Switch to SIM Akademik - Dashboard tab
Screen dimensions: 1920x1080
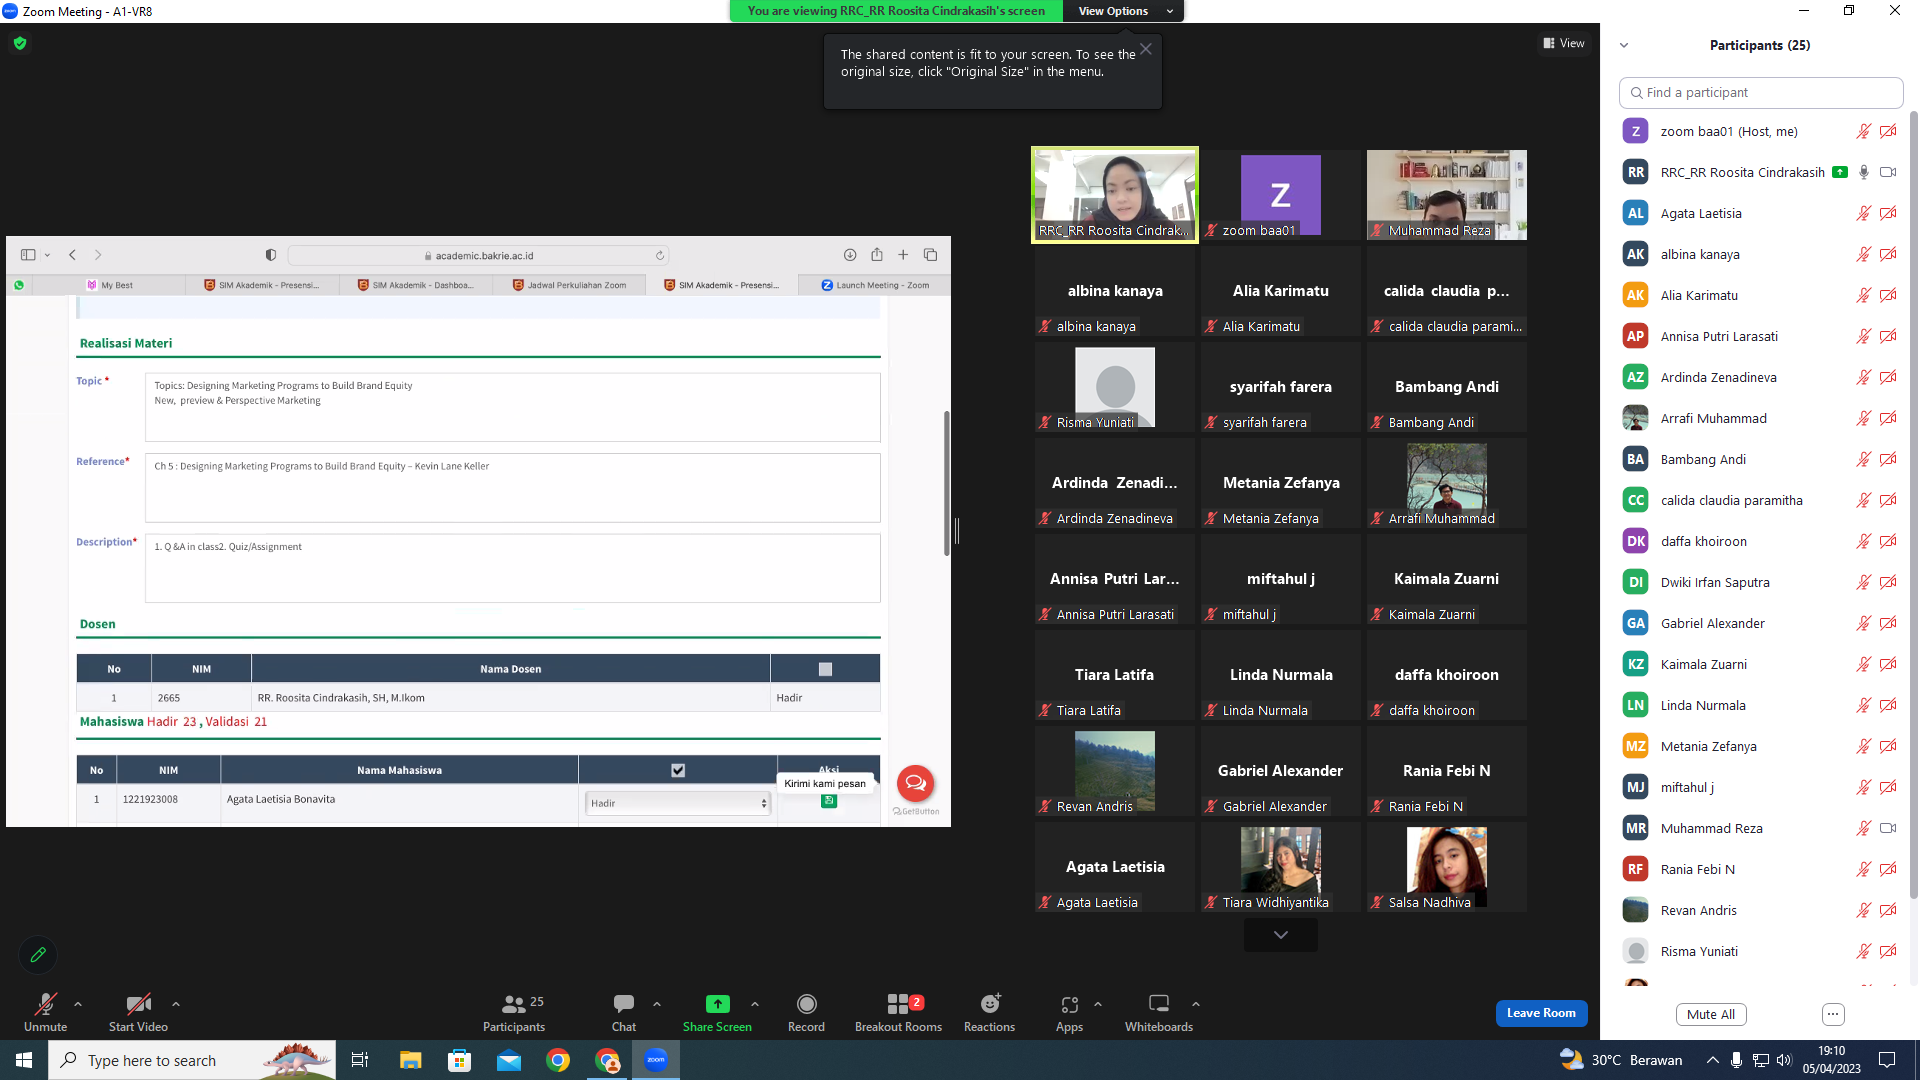[416, 285]
